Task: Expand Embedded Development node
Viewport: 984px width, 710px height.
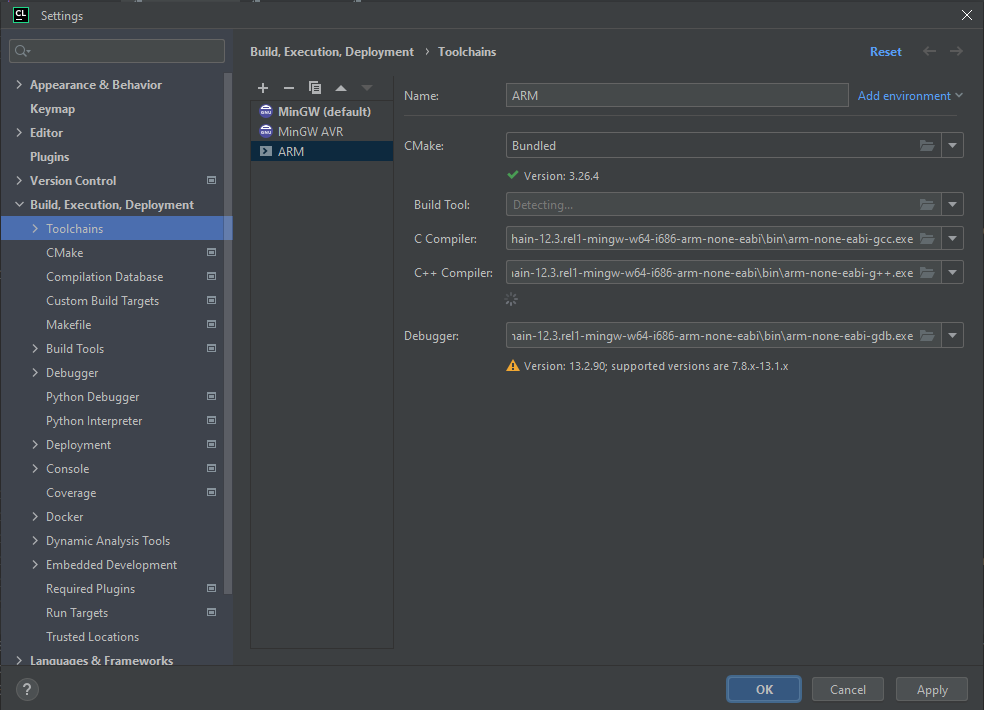Action: point(35,564)
